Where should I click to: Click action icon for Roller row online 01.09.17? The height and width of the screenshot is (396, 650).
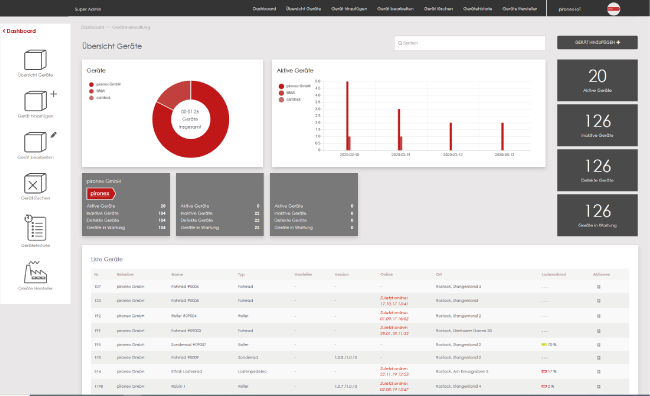pos(599,316)
